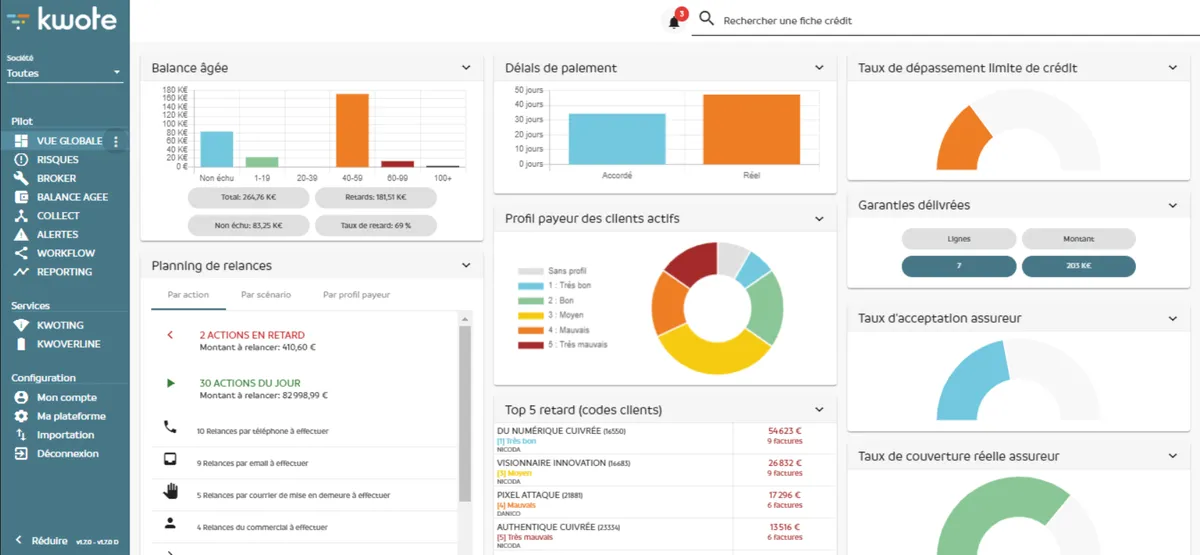Collapse Profil payeur des clients actifs panel

pyautogui.click(x=819, y=218)
